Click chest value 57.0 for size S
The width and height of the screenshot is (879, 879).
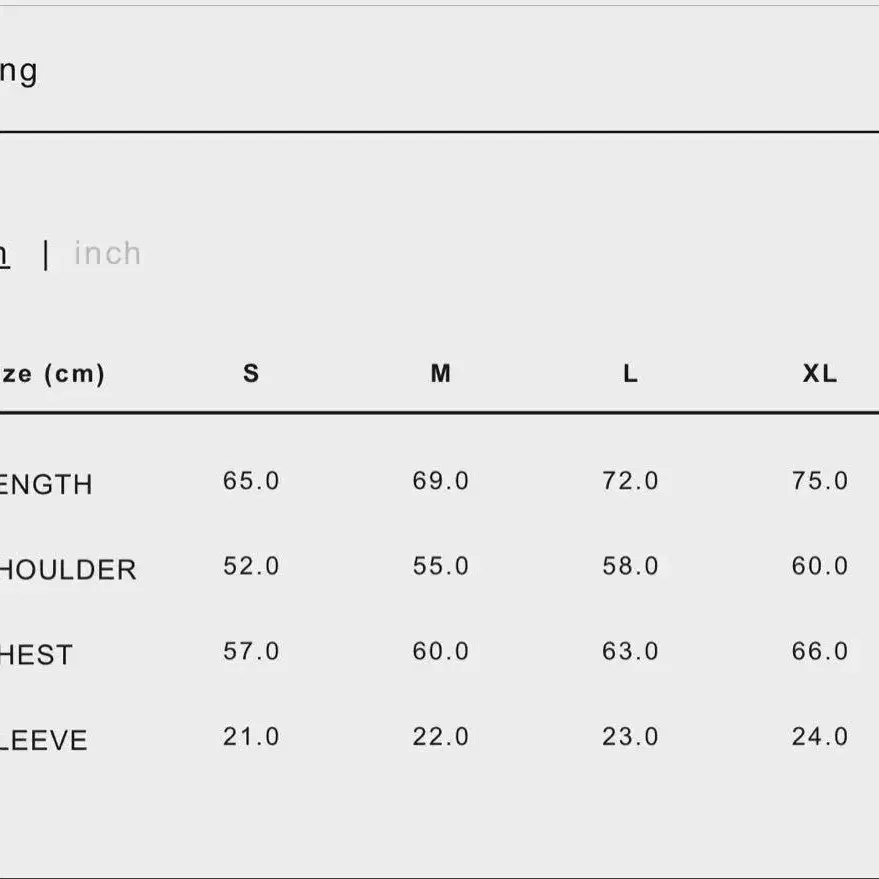click(x=251, y=652)
